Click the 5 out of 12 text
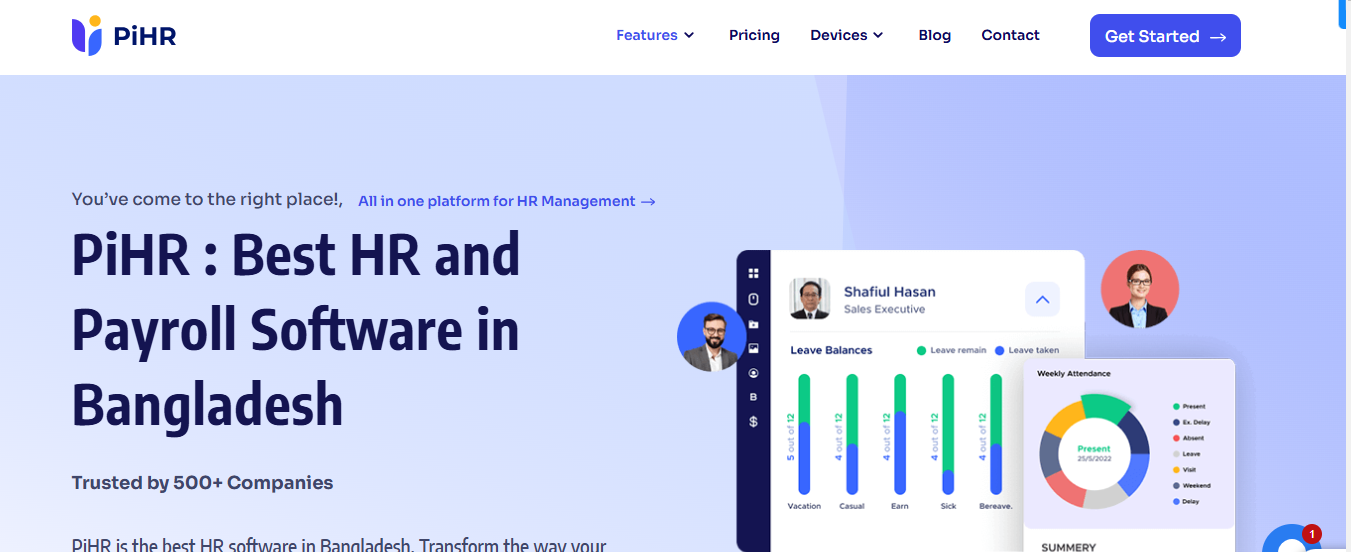This screenshot has height=552, width=1351. coord(790,436)
